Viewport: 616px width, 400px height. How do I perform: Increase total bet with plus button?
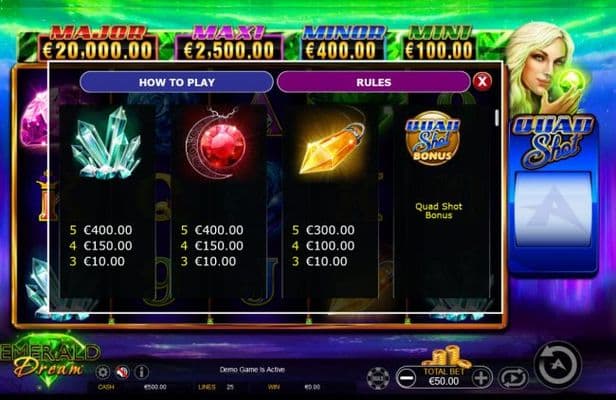click(x=481, y=378)
